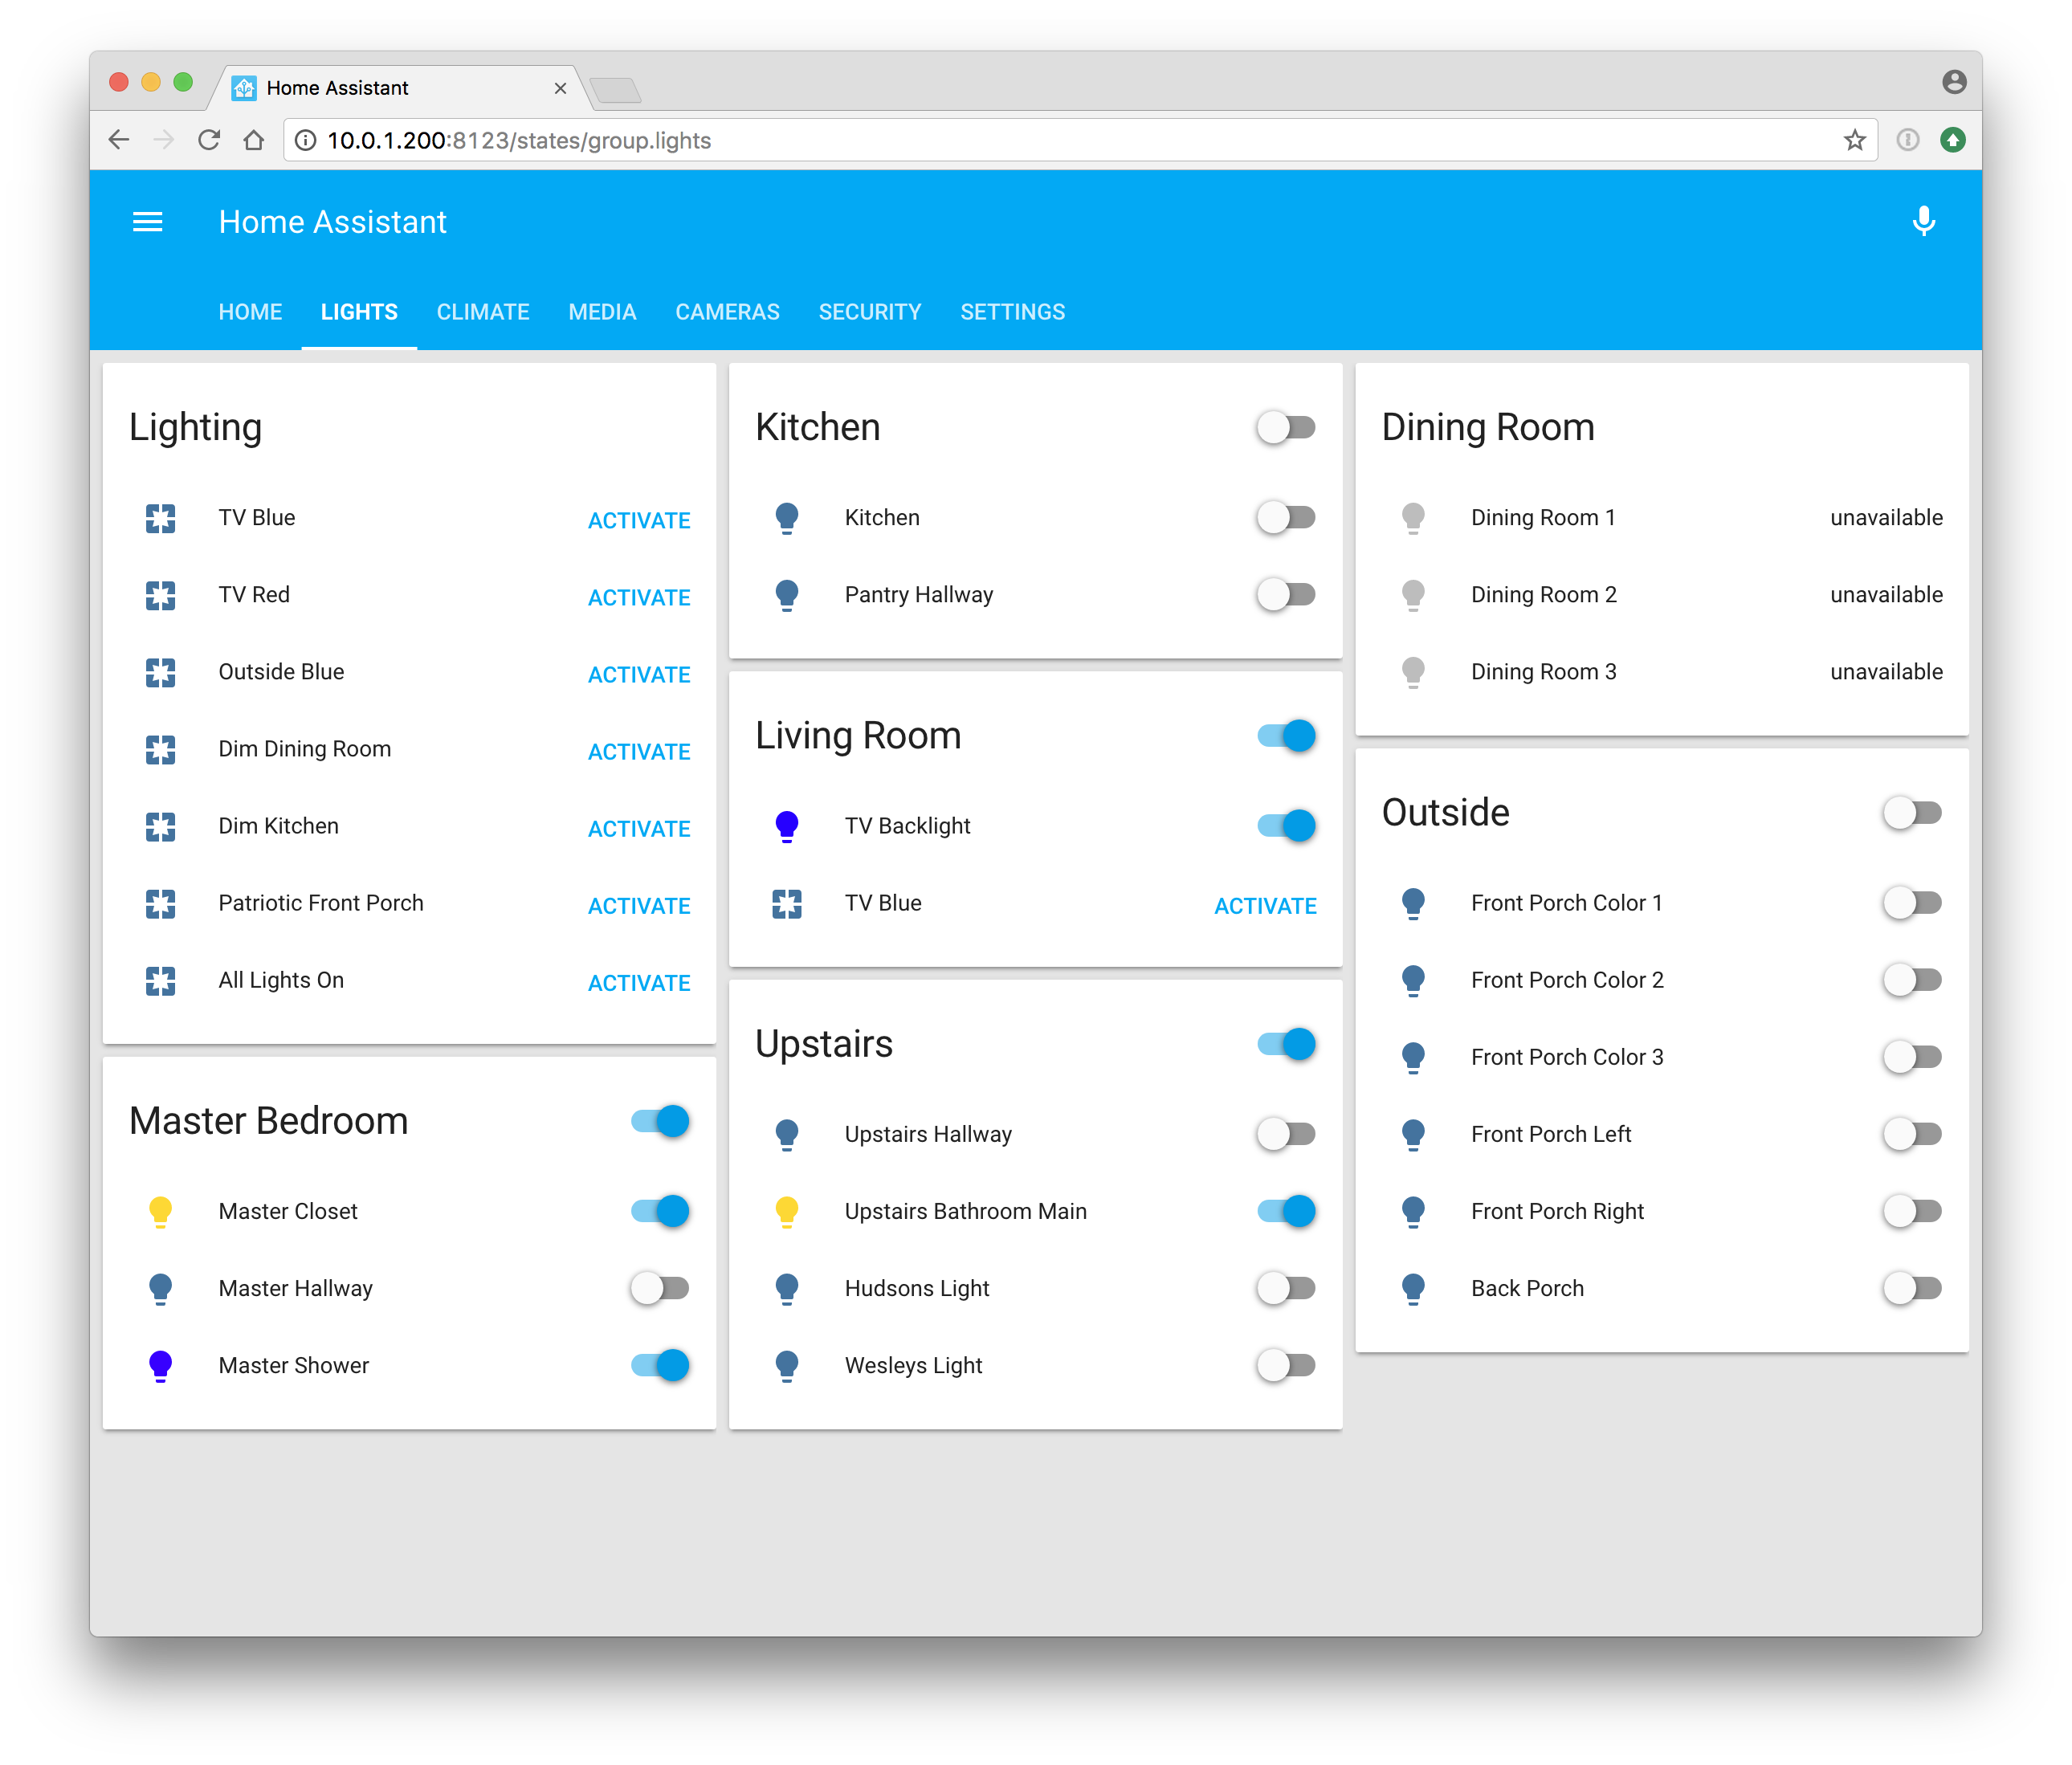The height and width of the screenshot is (1765, 2072).
Task: Activate the Dim Kitchen scene
Action: [639, 829]
